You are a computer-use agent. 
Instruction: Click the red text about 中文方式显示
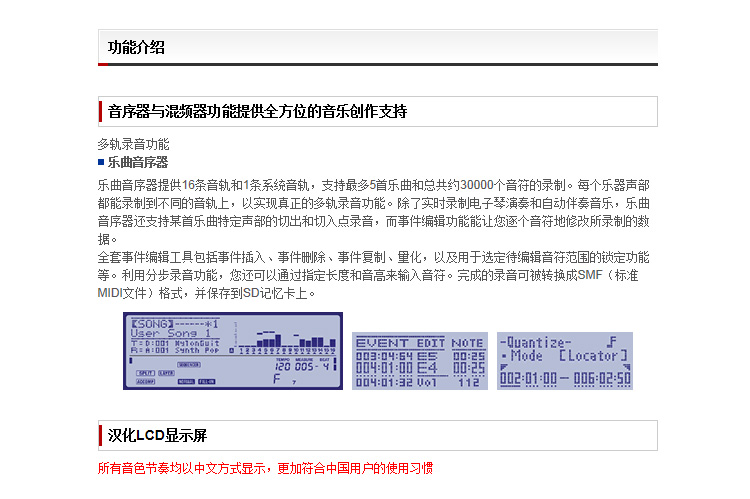265,468
